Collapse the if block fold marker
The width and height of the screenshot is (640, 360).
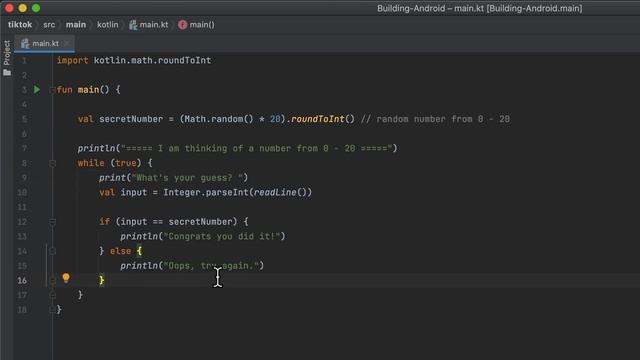click(x=52, y=222)
